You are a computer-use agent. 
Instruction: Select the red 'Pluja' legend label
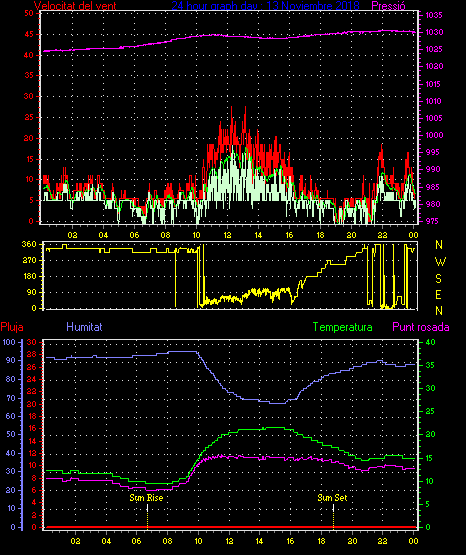tap(12, 327)
